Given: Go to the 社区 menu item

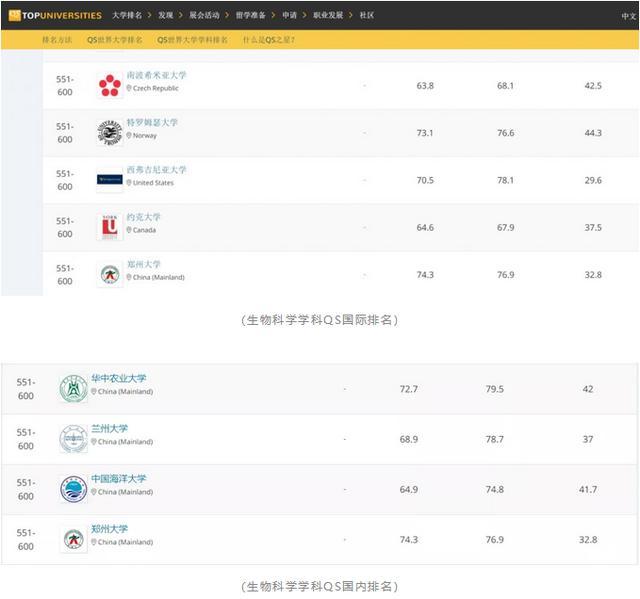Looking at the screenshot, I should pyautogui.click(x=367, y=15).
